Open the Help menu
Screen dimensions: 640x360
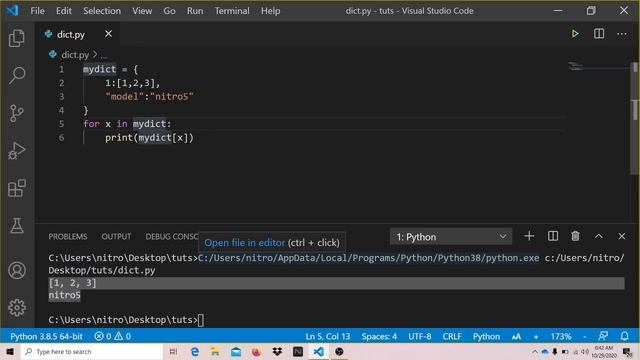[270, 11]
